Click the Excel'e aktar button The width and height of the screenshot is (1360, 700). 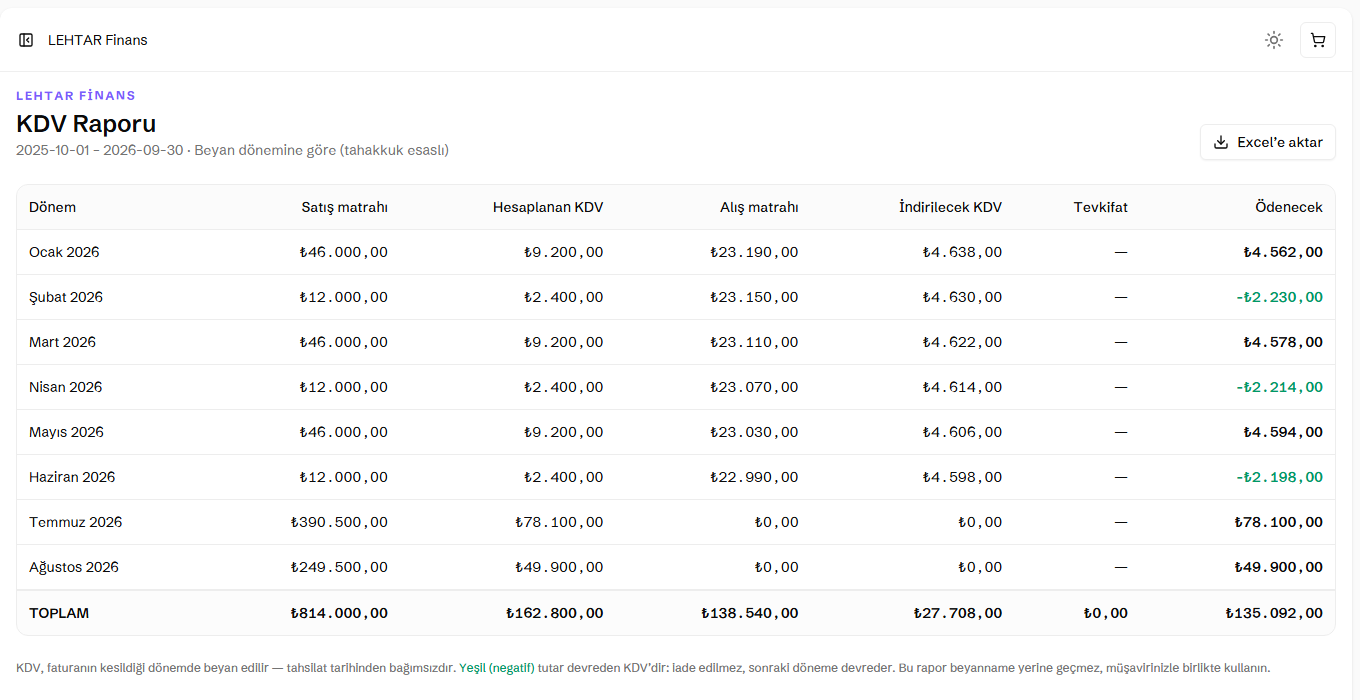tap(1268, 142)
